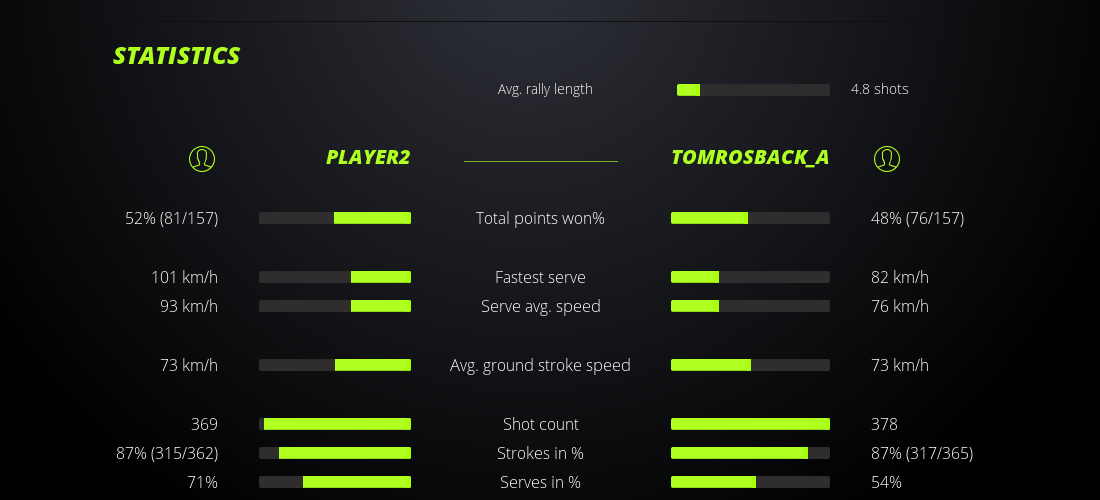This screenshot has width=1100, height=500.
Task: Select the Fastest serve label
Action: [540, 277]
